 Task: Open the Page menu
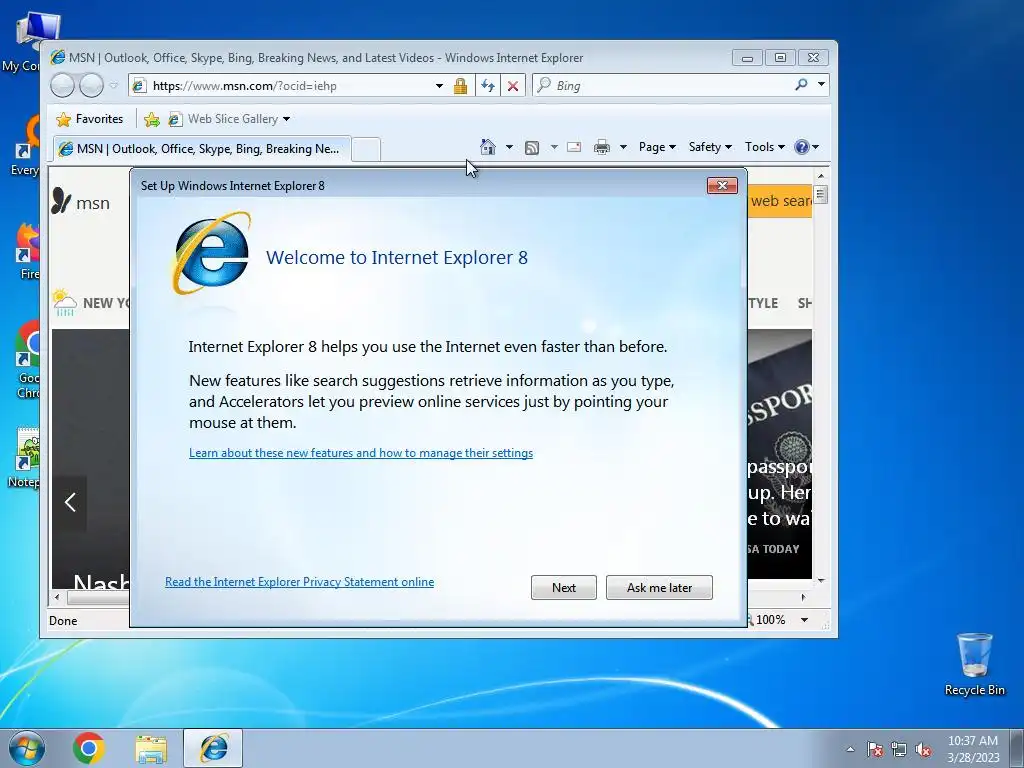coord(657,147)
